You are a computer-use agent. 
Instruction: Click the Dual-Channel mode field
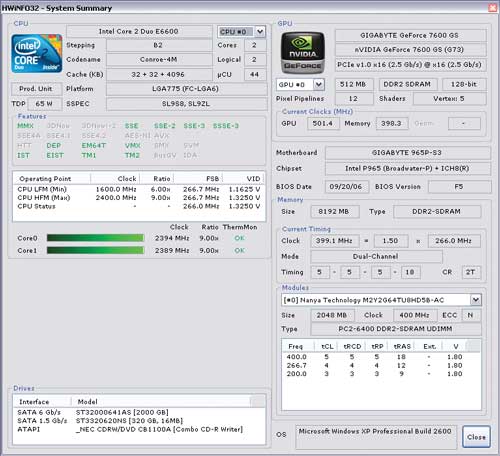pos(376,256)
